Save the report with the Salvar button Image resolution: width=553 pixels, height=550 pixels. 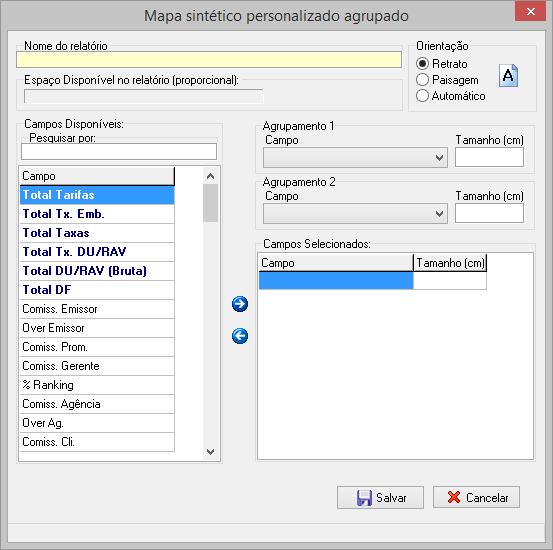coord(380,497)
